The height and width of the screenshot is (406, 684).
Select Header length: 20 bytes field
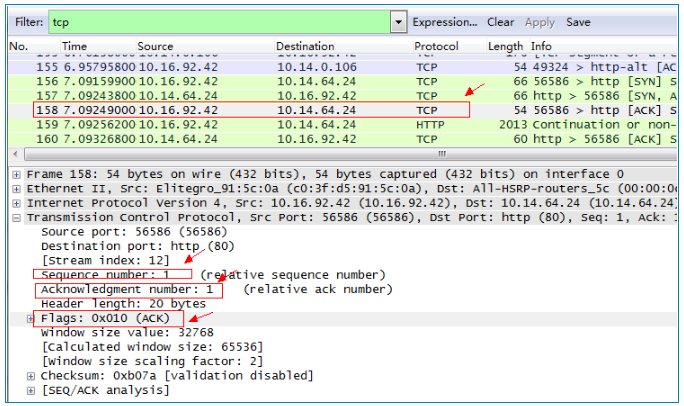pyautogui.click(x=123, y=304)
